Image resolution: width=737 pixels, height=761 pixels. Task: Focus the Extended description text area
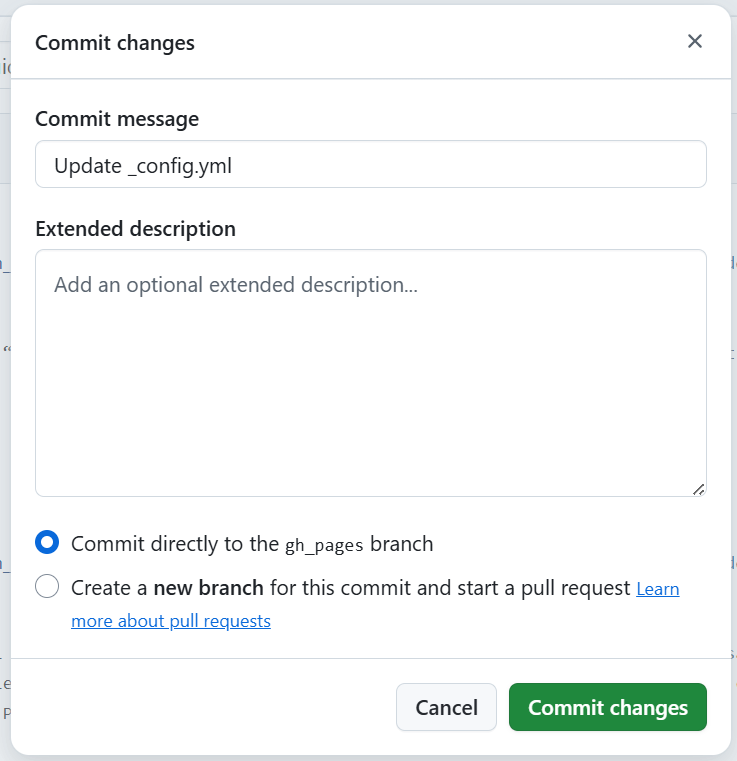(x=370, y=390)
